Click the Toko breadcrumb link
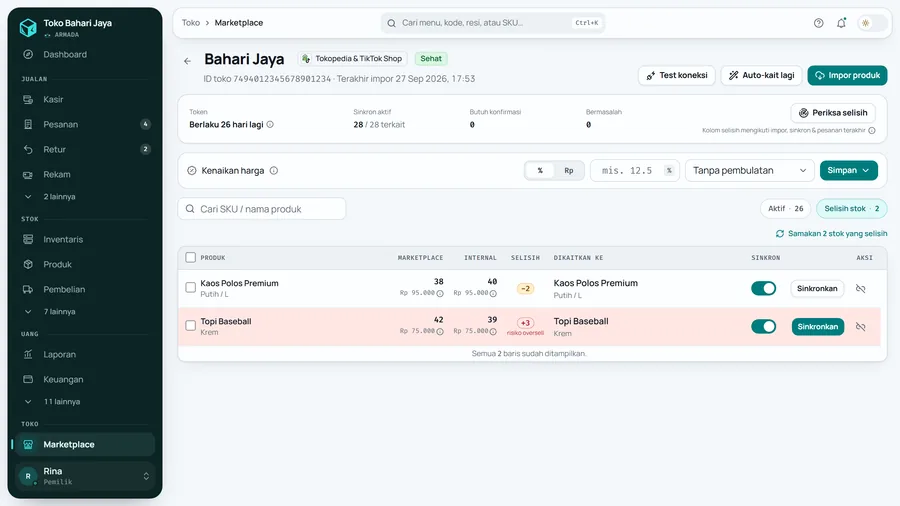Viewport: 900px width, 506px height. (191, 23)
